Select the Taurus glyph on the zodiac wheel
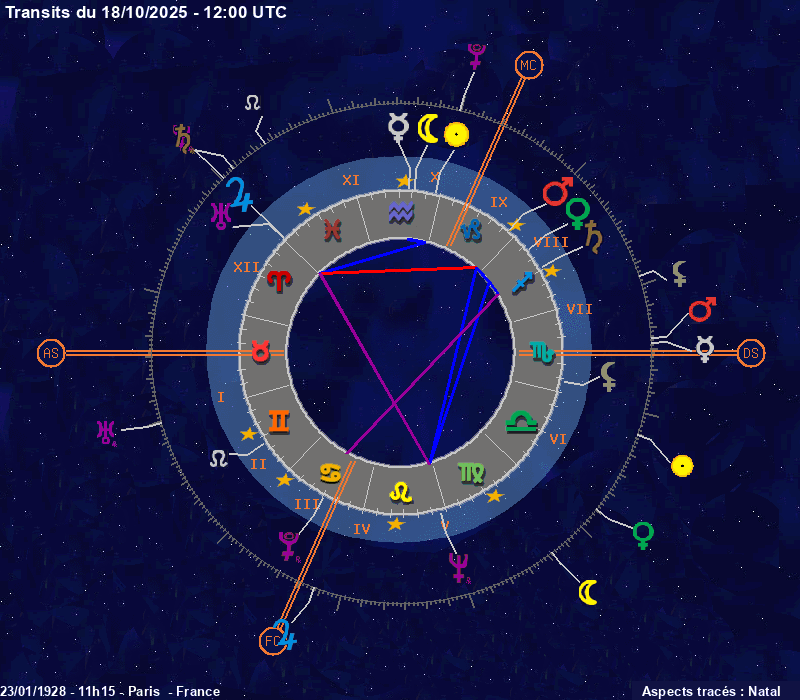Image resolution: width=800 pixels, height=700 pixels. click(x=259, y=352)
